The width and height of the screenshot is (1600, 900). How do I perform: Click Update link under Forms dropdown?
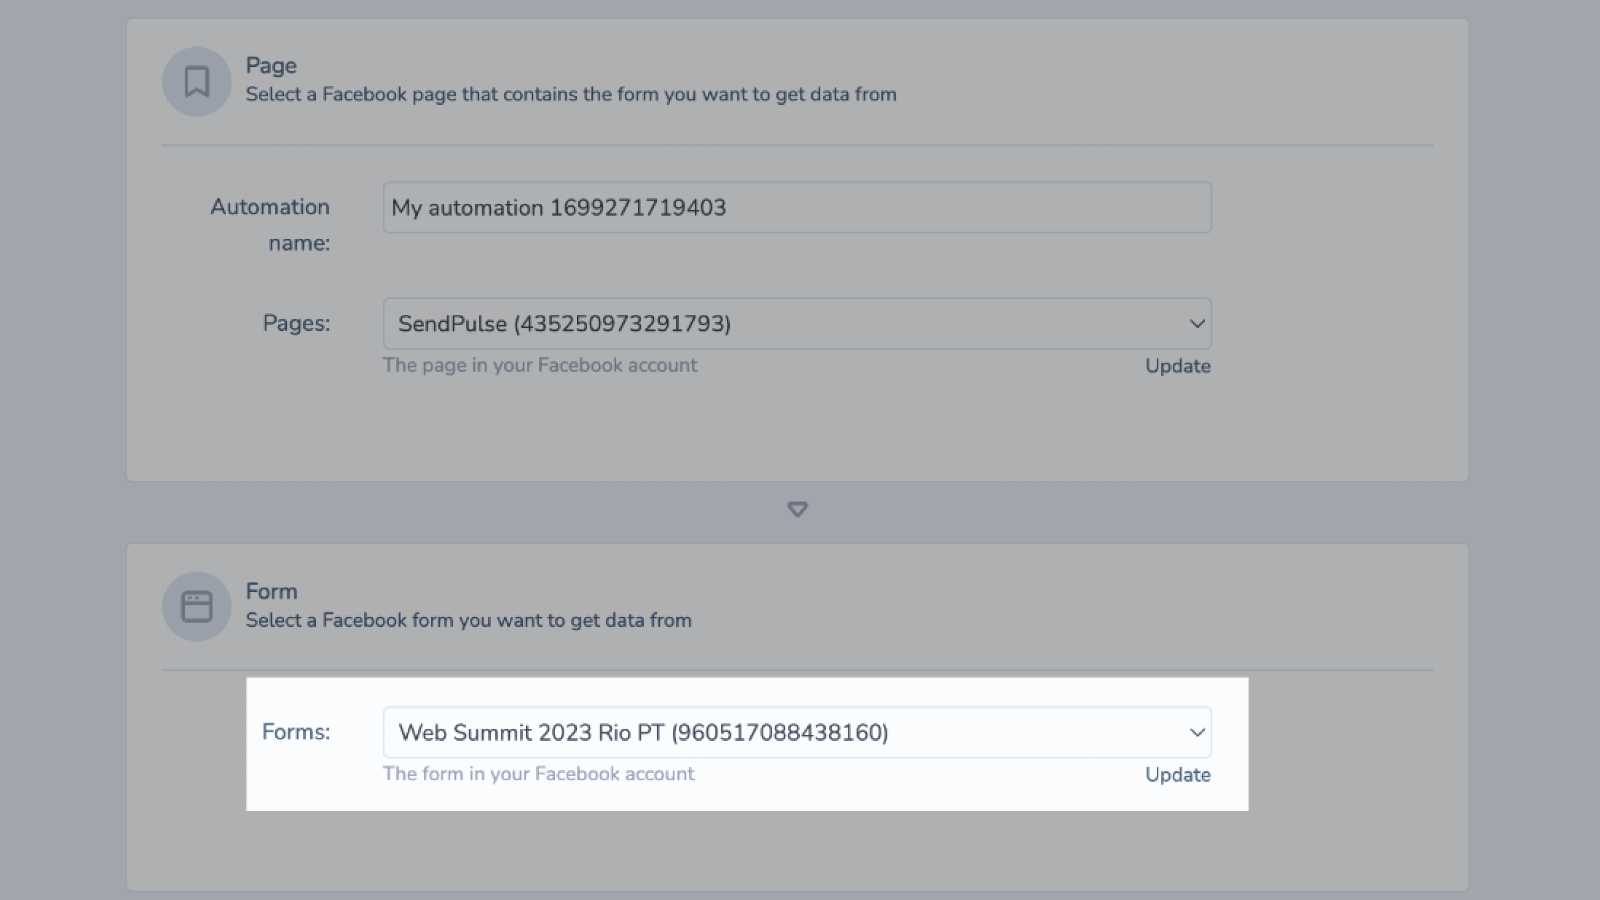coord(1177,775)
